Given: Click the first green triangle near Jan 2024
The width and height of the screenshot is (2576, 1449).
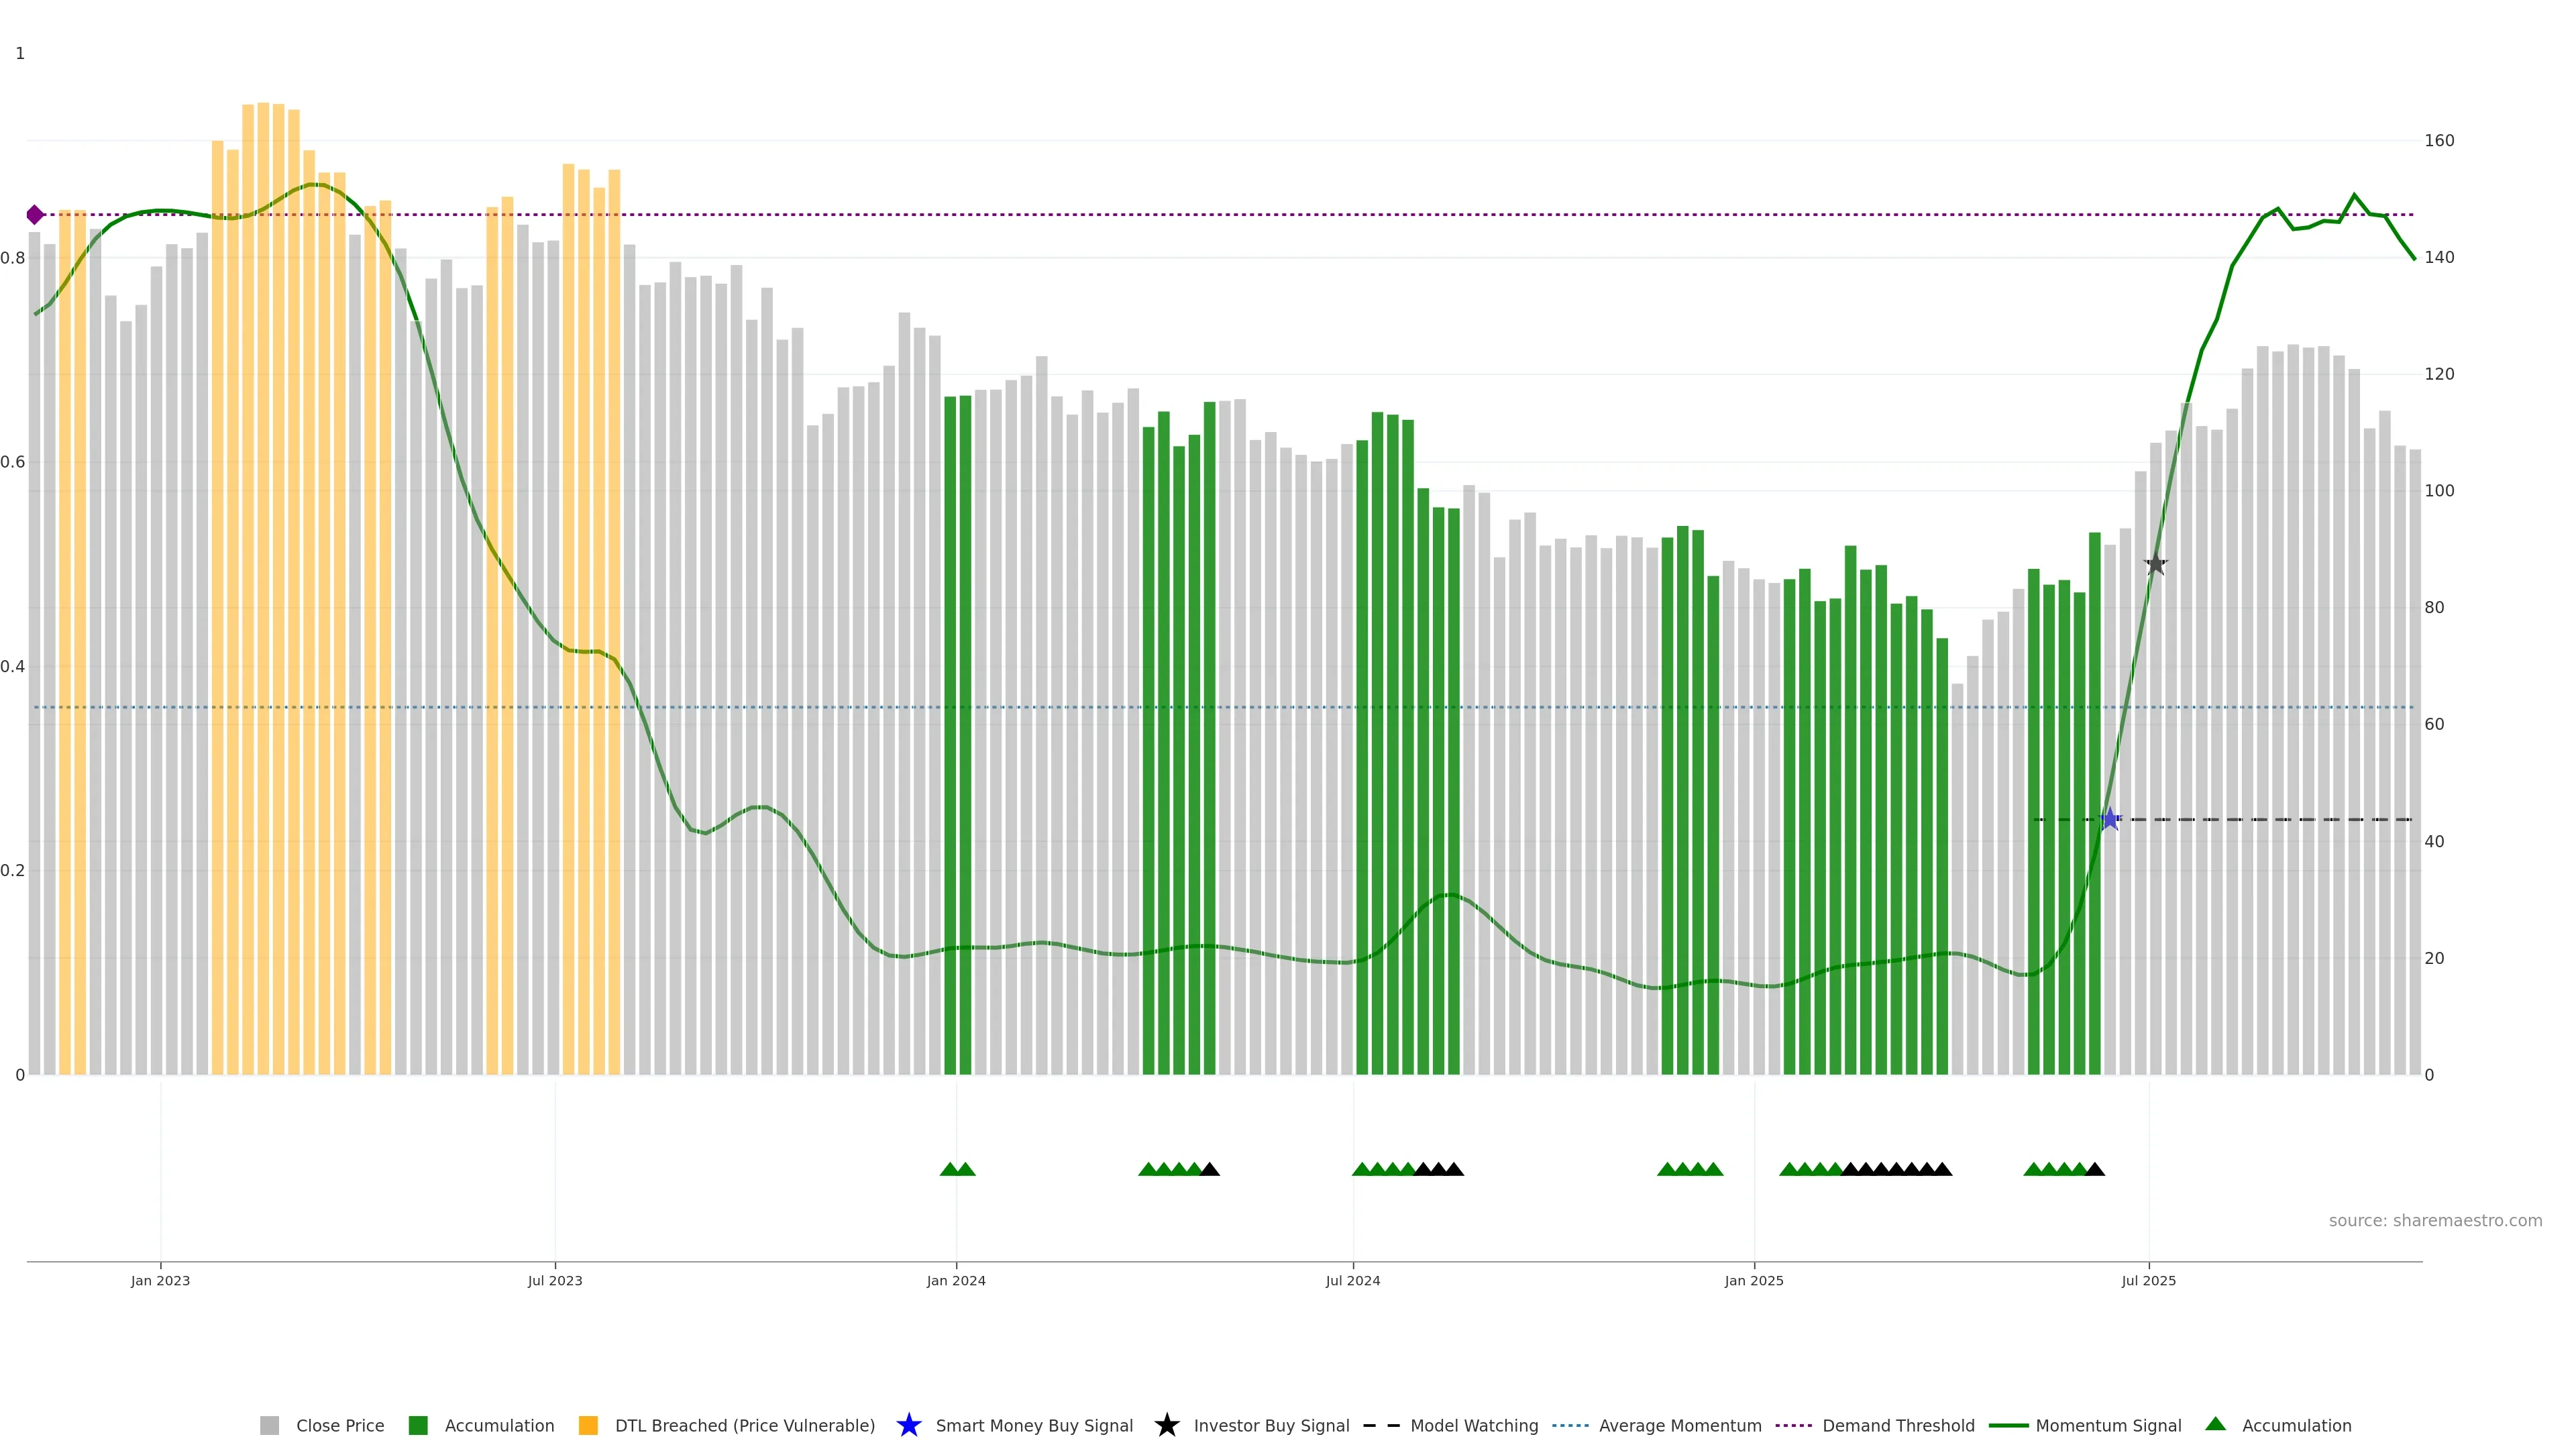Looking at the screenshot, I should click(950, 1169).
